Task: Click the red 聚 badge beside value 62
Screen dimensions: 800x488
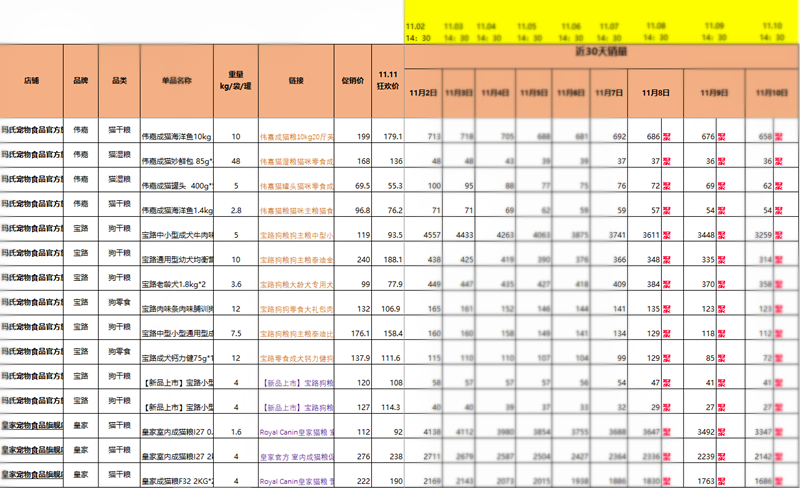Action: click(779, 186)
